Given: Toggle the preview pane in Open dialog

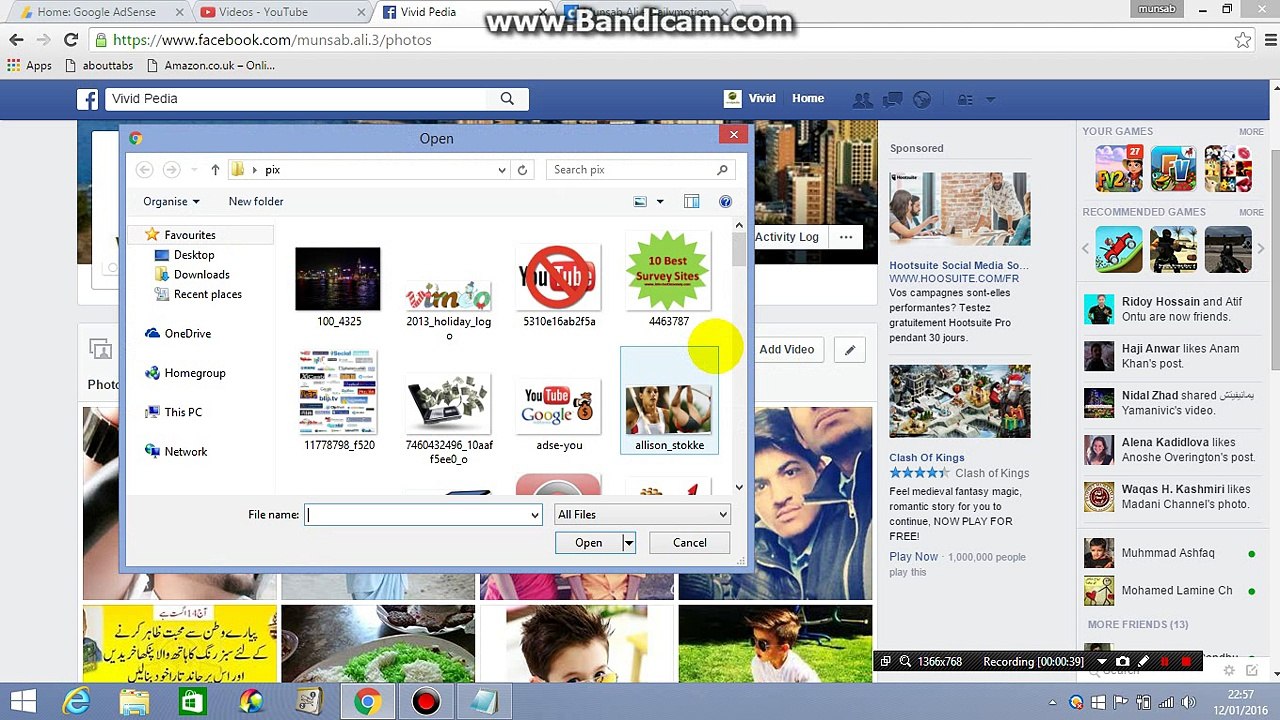Looking at the screenshot, I should coord(691,202).
